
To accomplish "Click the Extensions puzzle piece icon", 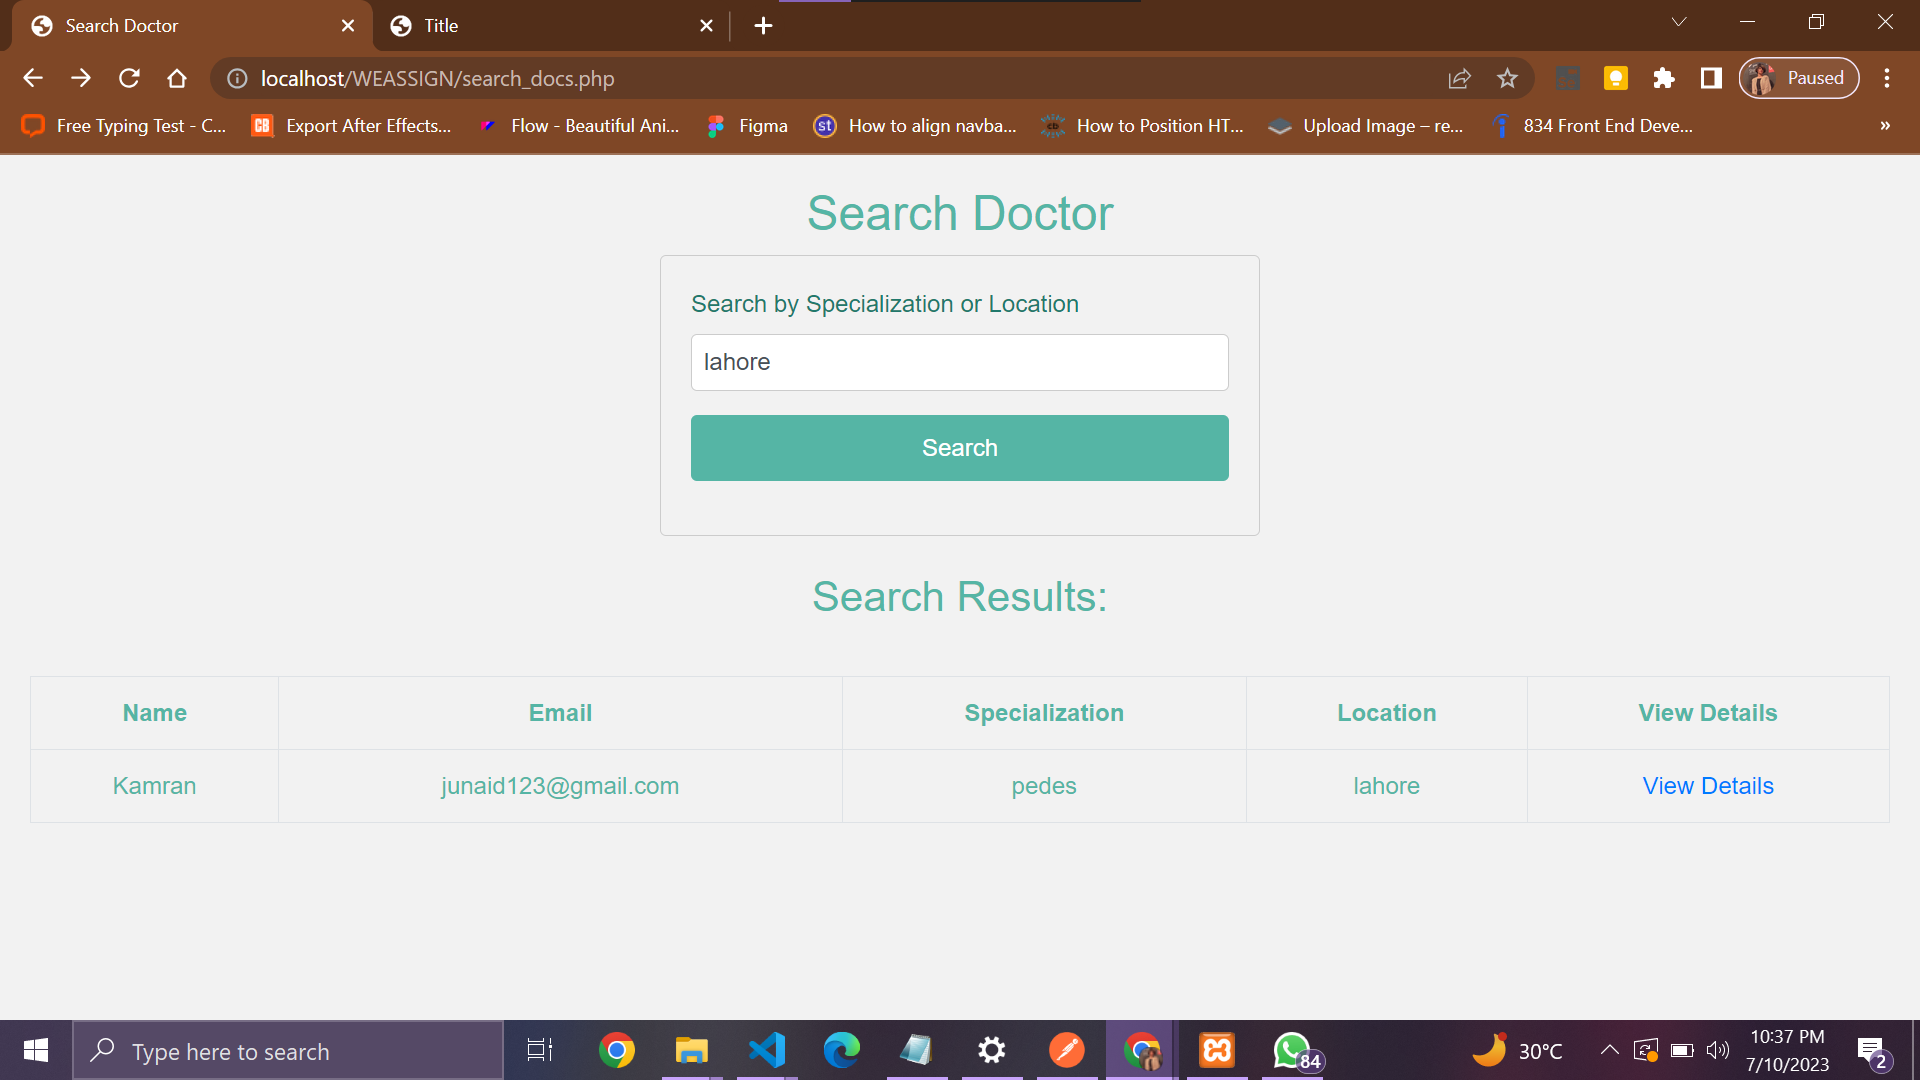I will [1664, 78].
